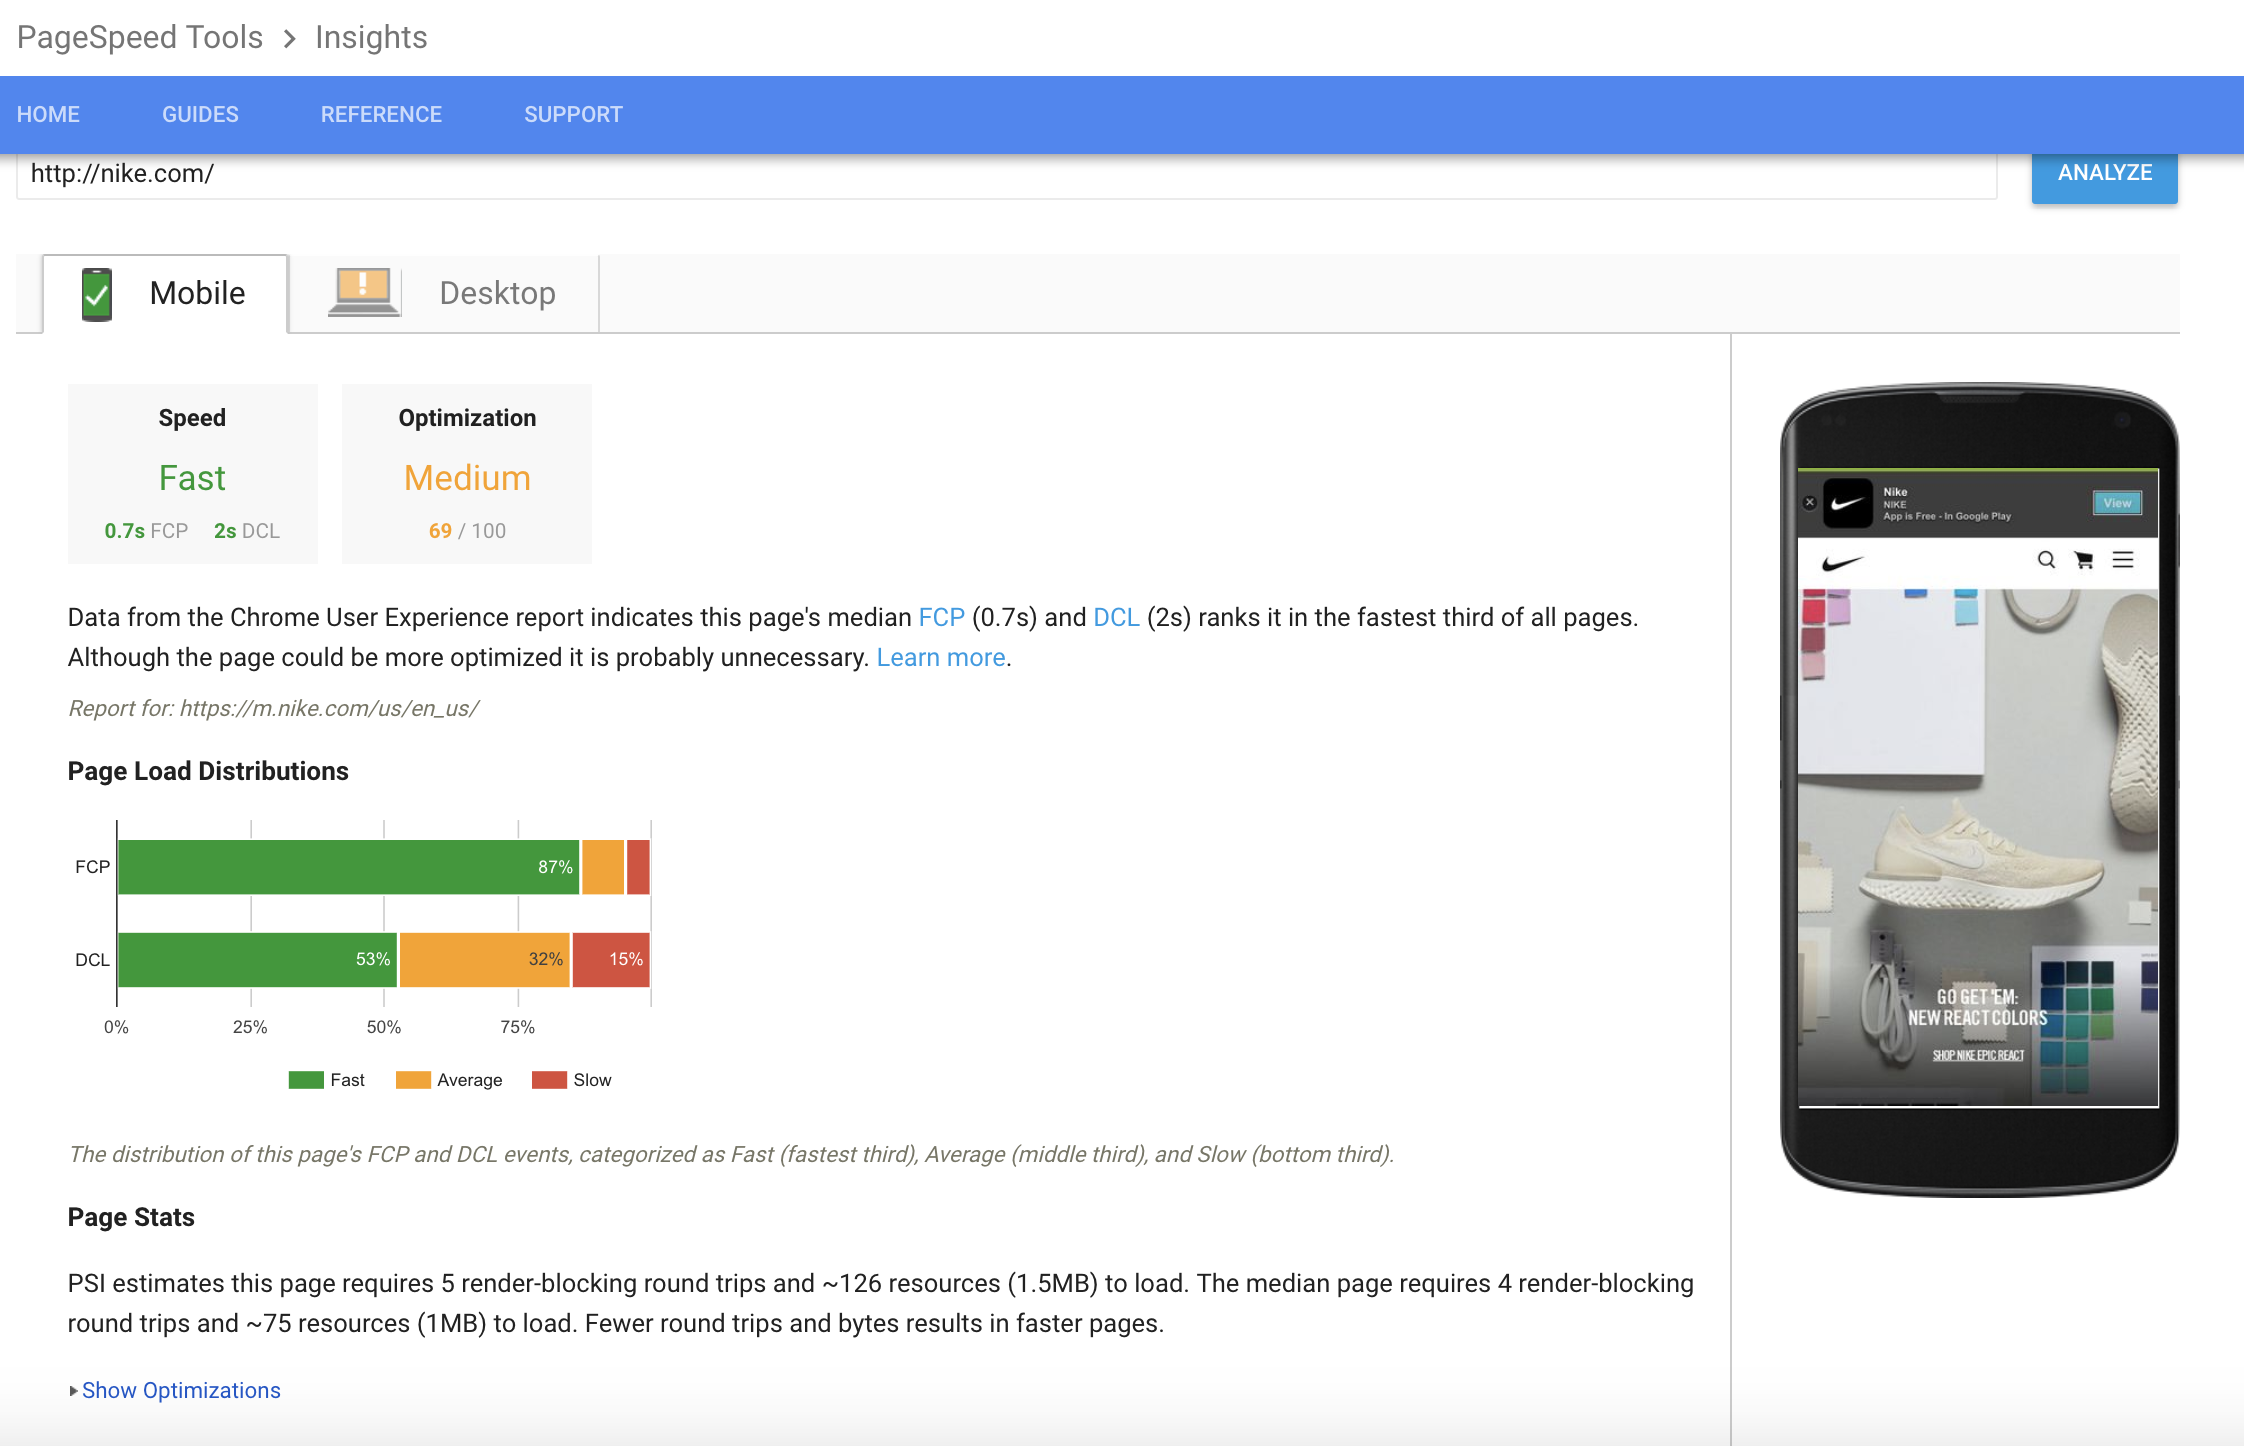The width and height of the screenshot is (2244, 1446).
Task: Click the mobile phone checkmark icon
Action: (97, 294)
